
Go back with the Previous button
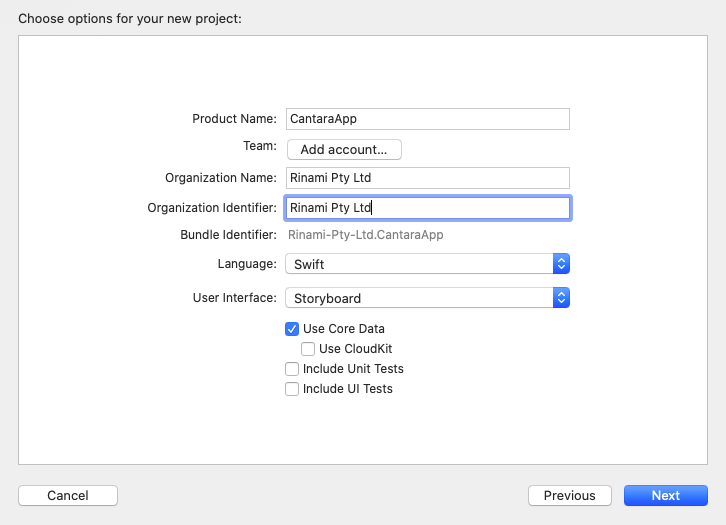point(569,496)
